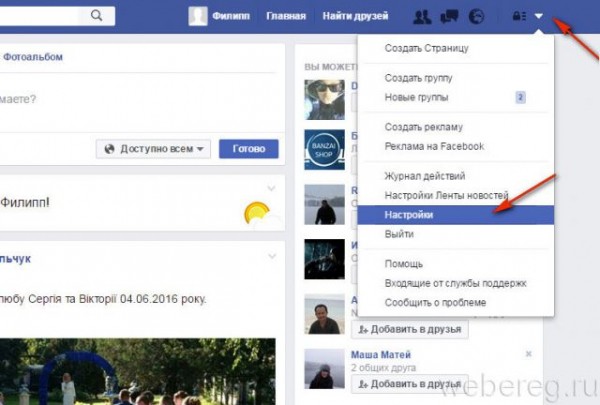Click the Новые группы count badge
600x405 pixels.
point(520,97)
